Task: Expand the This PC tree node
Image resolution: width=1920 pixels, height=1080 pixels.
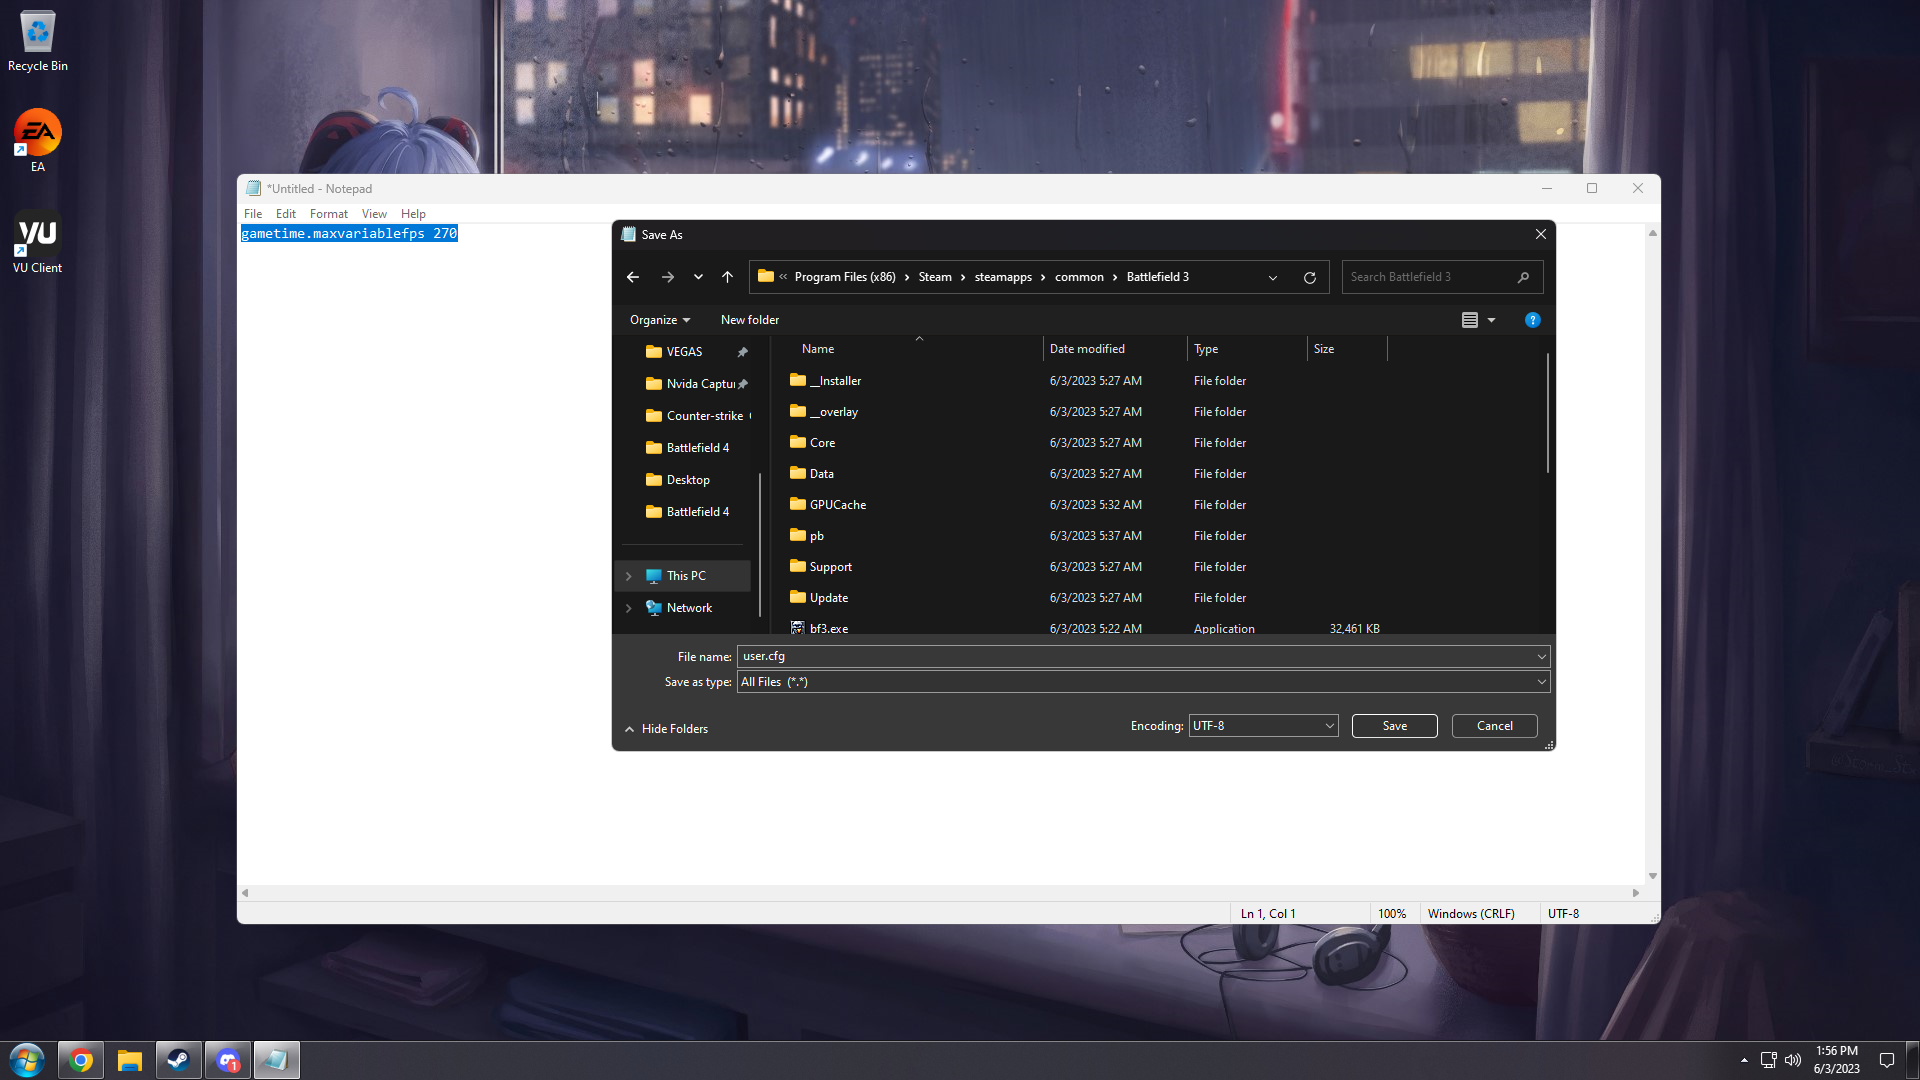Action: pos(629,576)
